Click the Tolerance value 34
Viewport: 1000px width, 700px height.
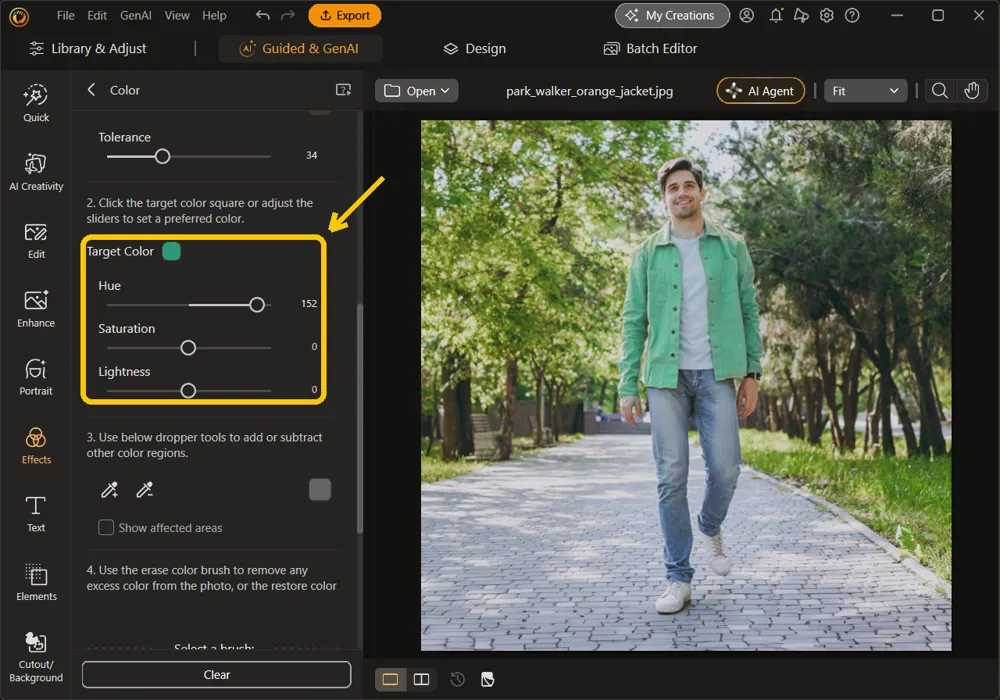pyautogui.click(x=311, y=155)
